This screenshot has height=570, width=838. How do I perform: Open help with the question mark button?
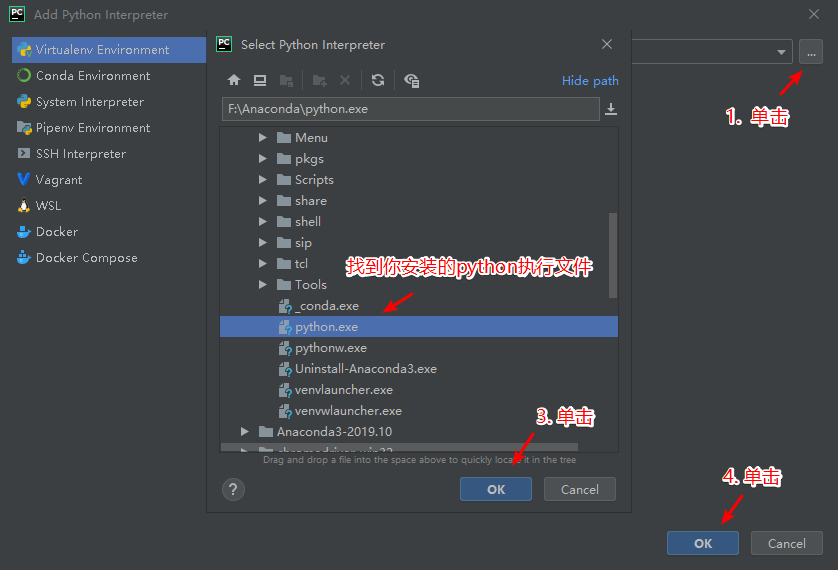click(233, 489)
